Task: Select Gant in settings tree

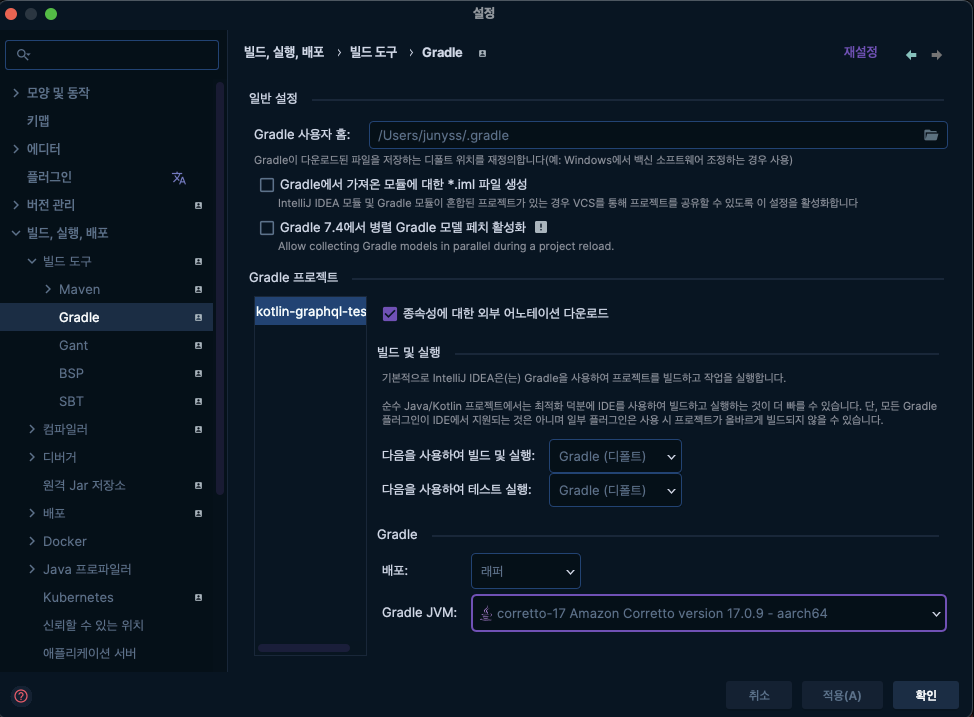Action: [73, 345]
